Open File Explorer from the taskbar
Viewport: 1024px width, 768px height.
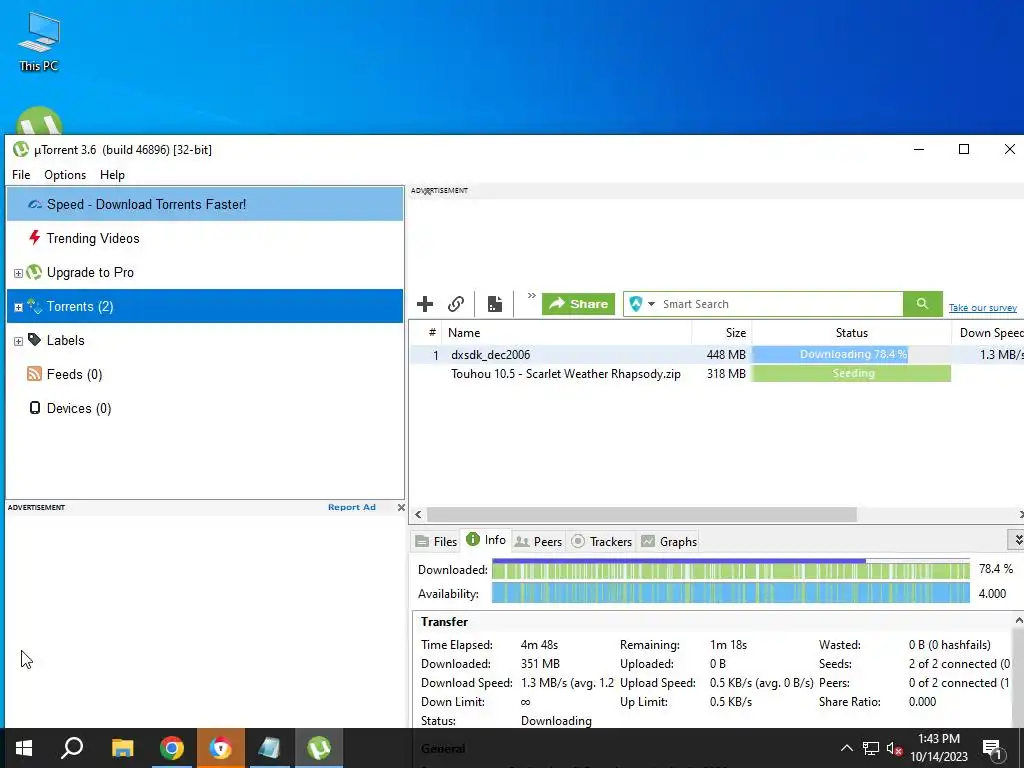(122, 748)
